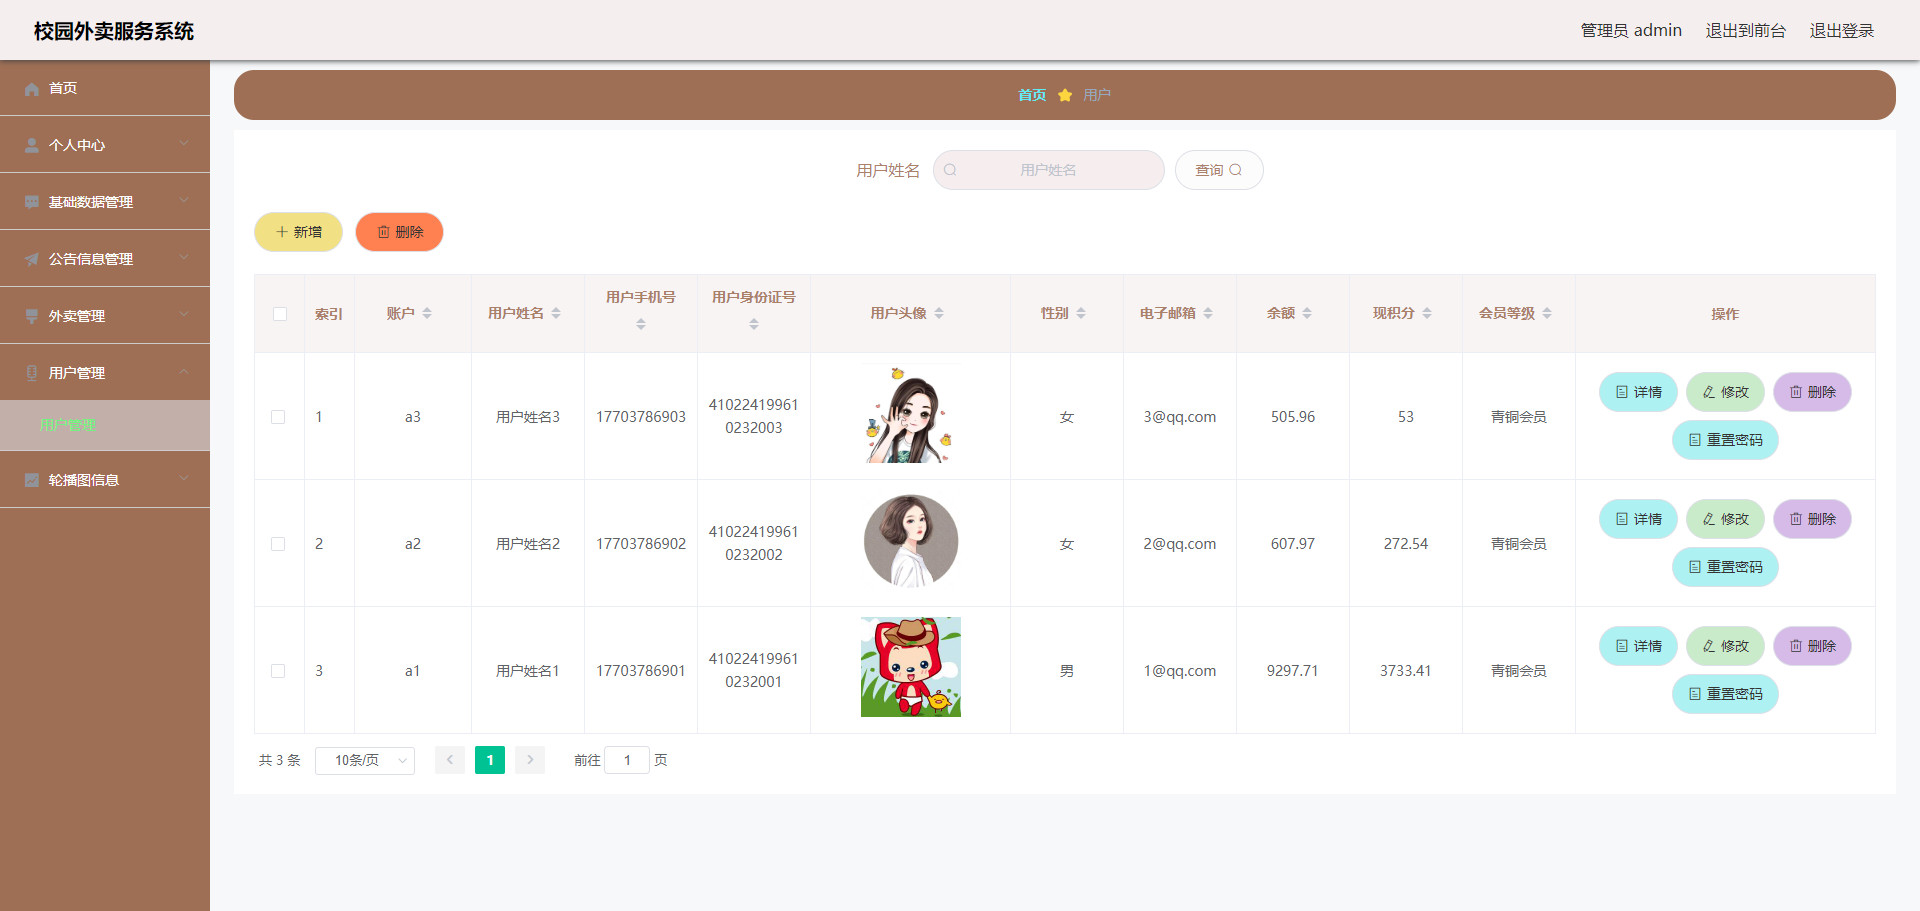Click 重置密码 for 用户姓名2
The height and width of the screenshot is (911, 1920).
1725,567
